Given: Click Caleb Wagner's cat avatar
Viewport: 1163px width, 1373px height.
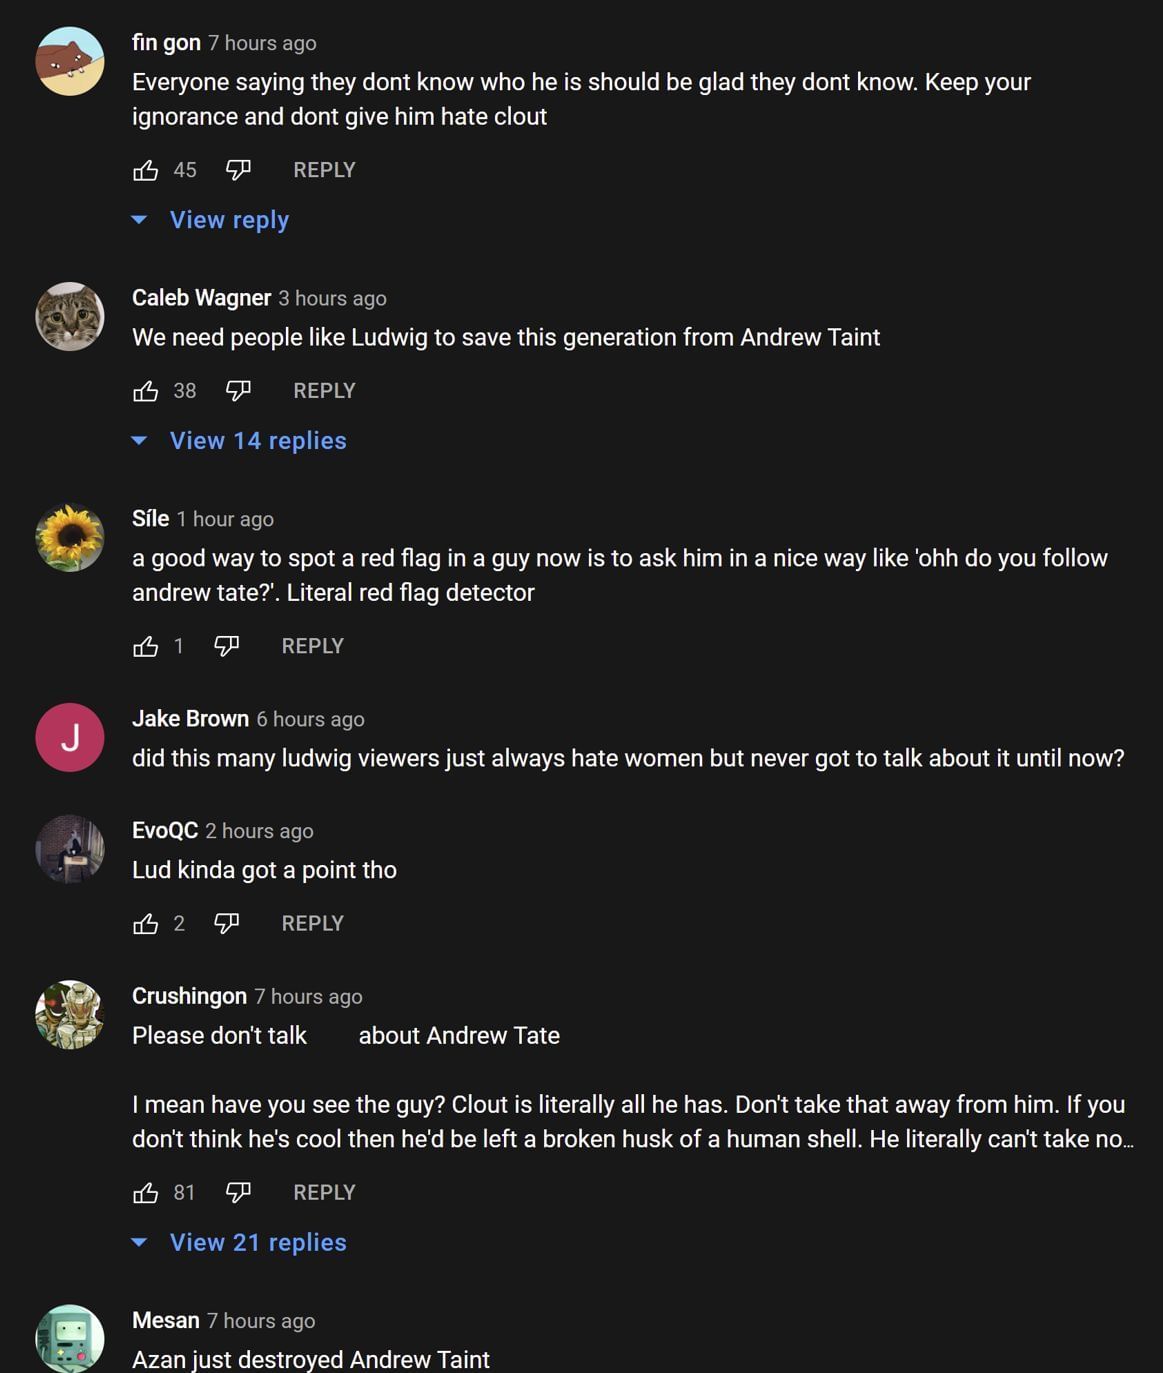Looking at the screenshot, I should (70, 317).
